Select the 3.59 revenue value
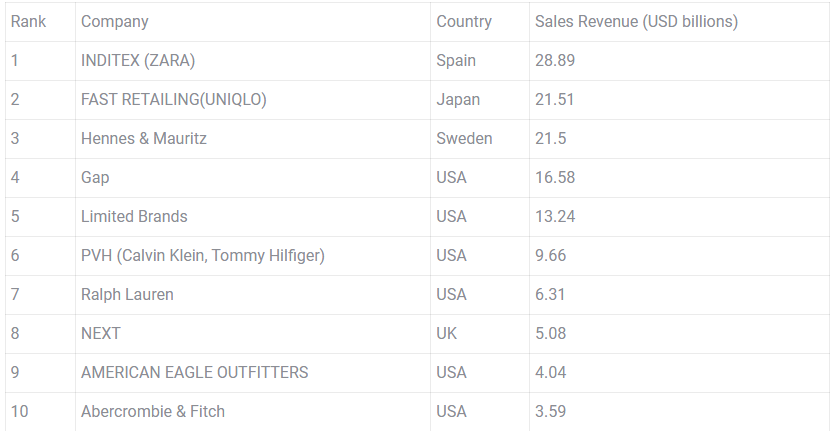Viewport: 835px width, 431px height. pos(551,412)
